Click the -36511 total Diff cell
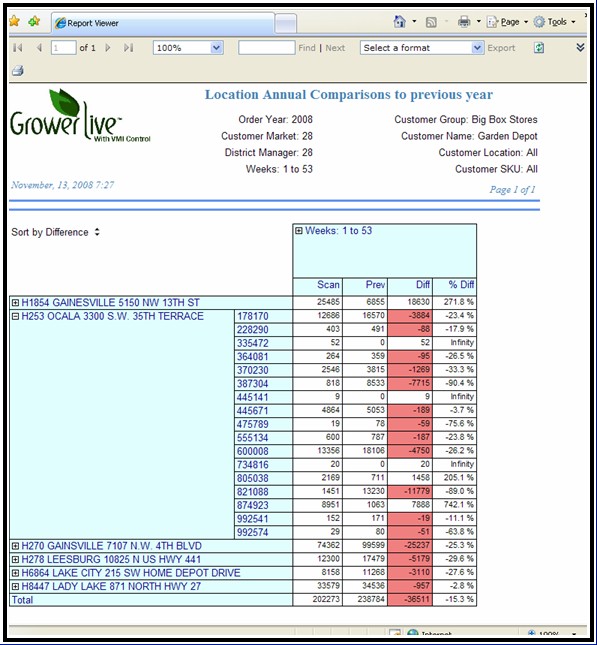Viewport: 597px width, 645px height. click(410, 600)
